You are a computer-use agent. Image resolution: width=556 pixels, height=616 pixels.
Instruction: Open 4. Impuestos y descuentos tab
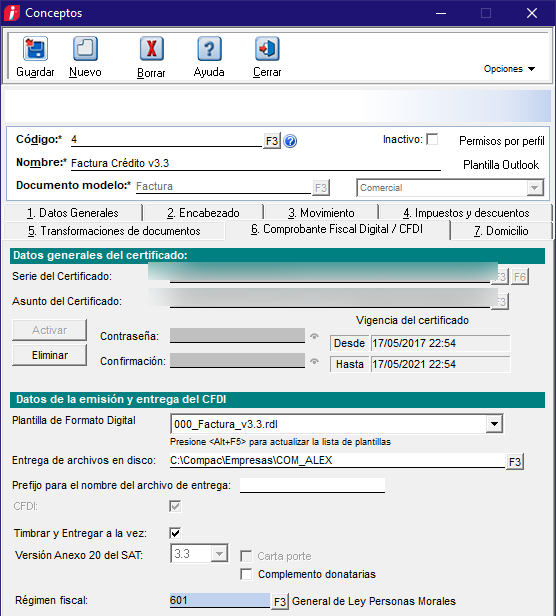tap(466, 213)
